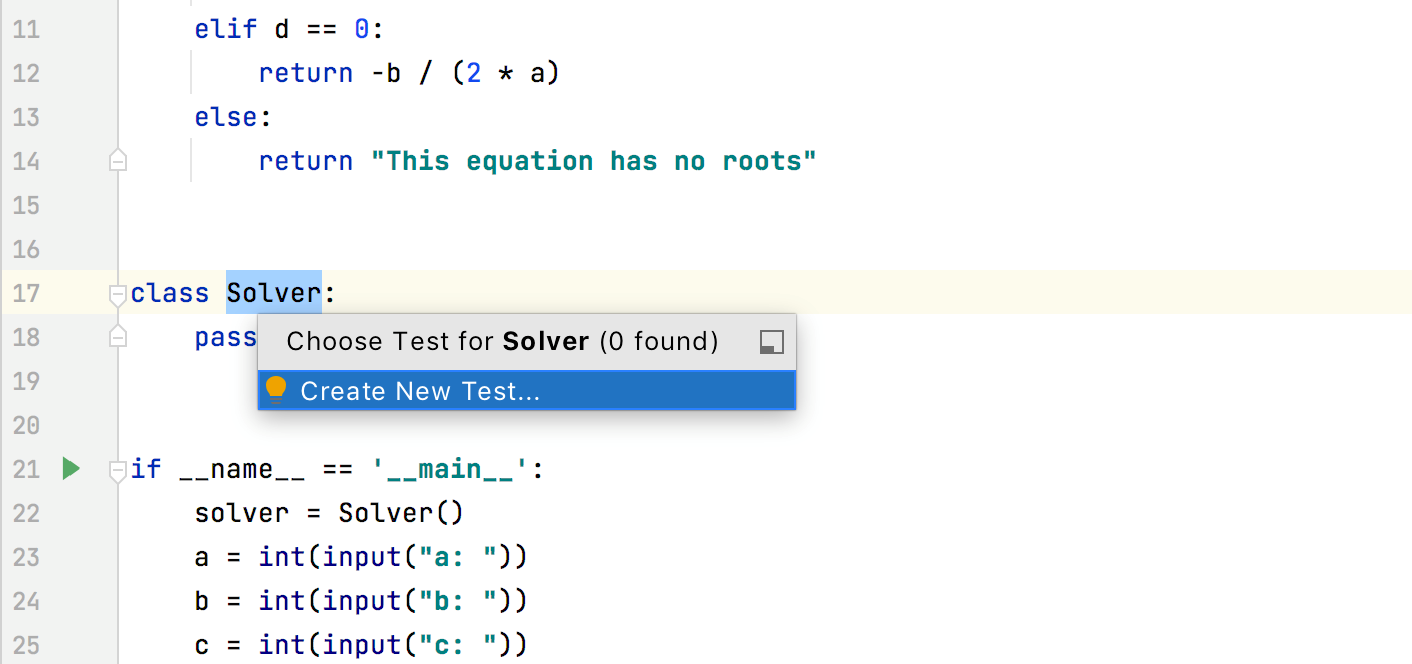1412x664 pixels.
Task: Click the lightbulb icon beside Create New Test
Action: pyautogui.click(x=276, y=389)
